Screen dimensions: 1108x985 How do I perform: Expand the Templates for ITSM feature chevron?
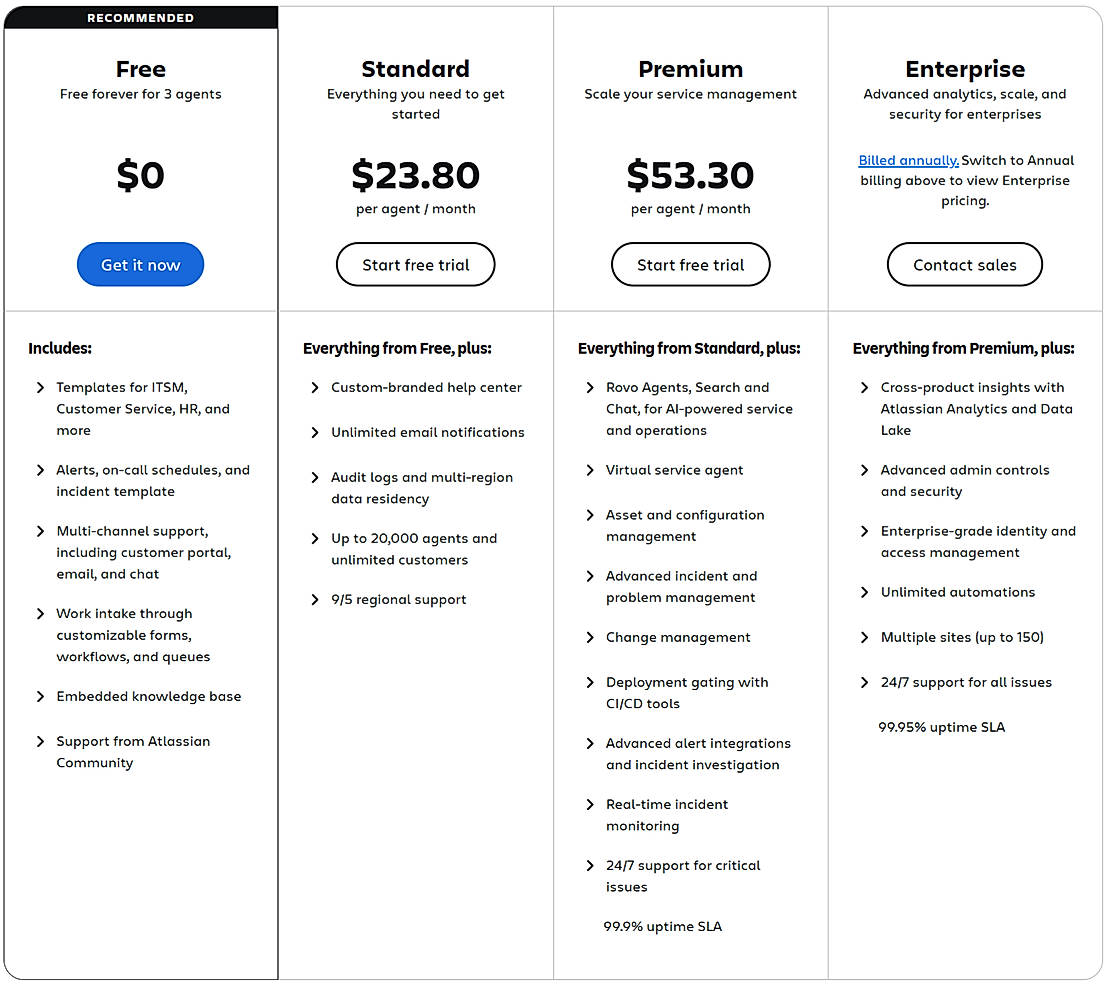(x=40, y=387)
